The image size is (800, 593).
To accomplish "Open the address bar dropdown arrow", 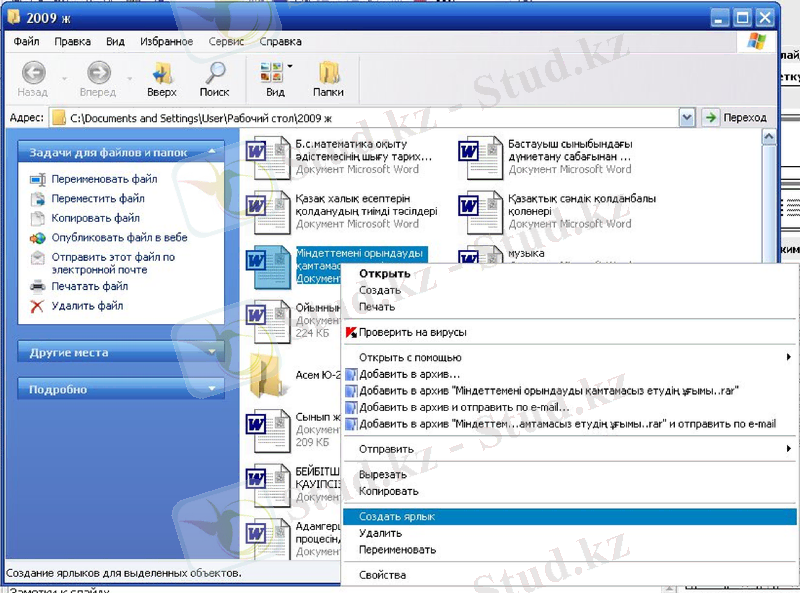I will (687, 118).
